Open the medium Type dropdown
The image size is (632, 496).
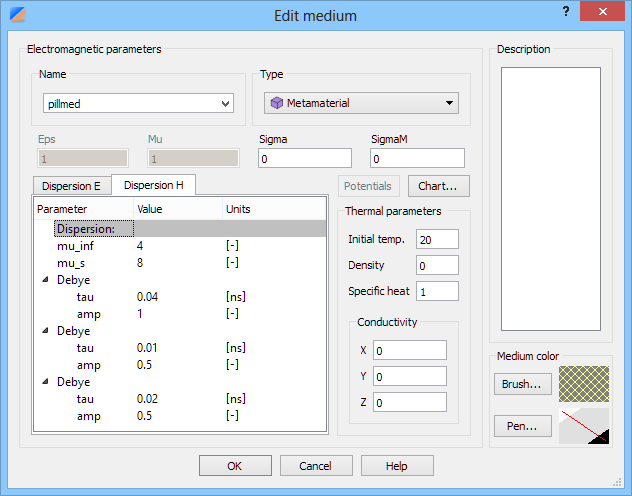click(x=450, y=103)
